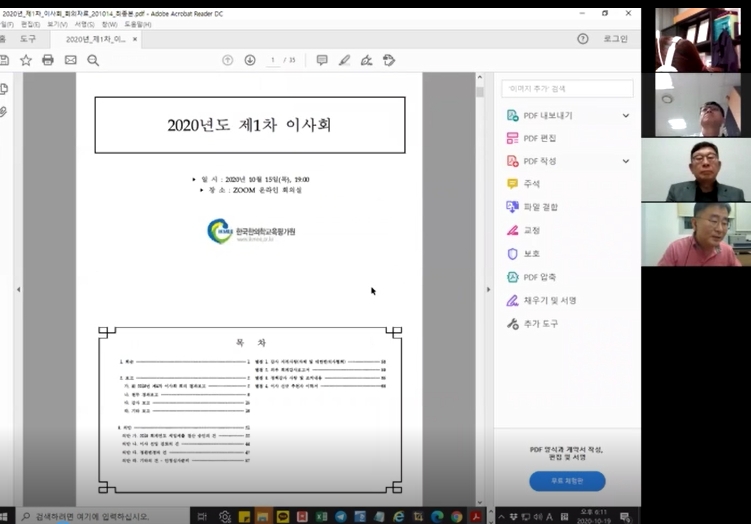Open KakaoTalk on the taskbar
Image resolution: width=751 pixels, height=524 pixels.
tap(283, 516)
